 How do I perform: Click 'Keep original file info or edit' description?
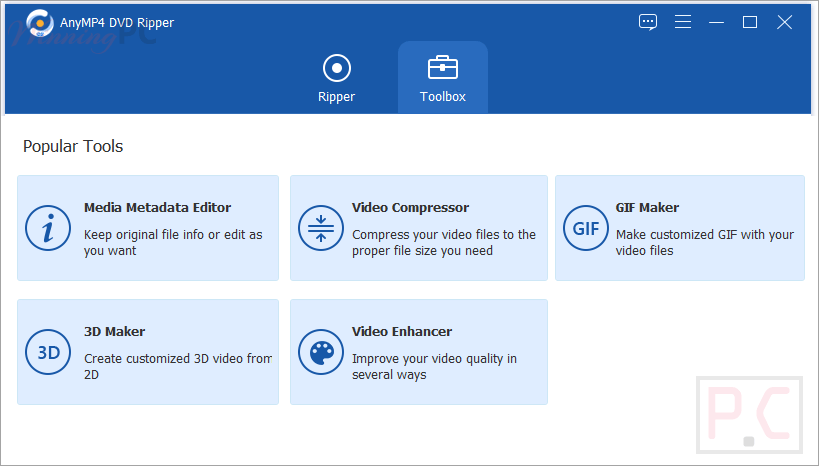173,242
